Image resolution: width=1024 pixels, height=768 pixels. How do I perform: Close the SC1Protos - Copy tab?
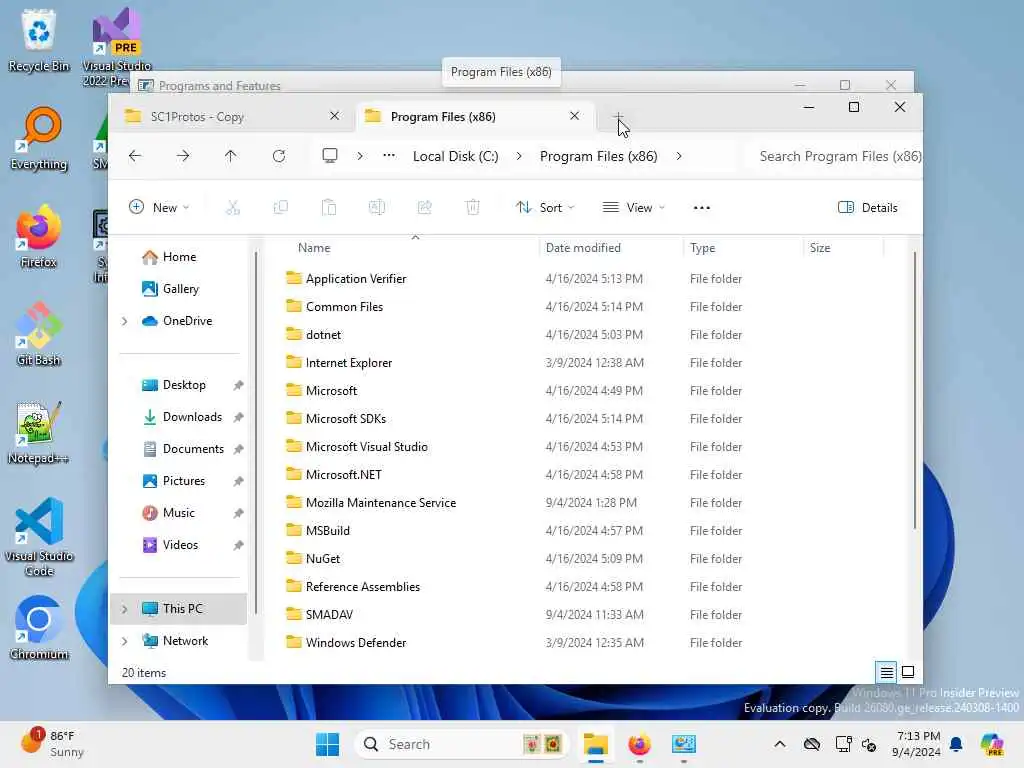pos(334,116)
